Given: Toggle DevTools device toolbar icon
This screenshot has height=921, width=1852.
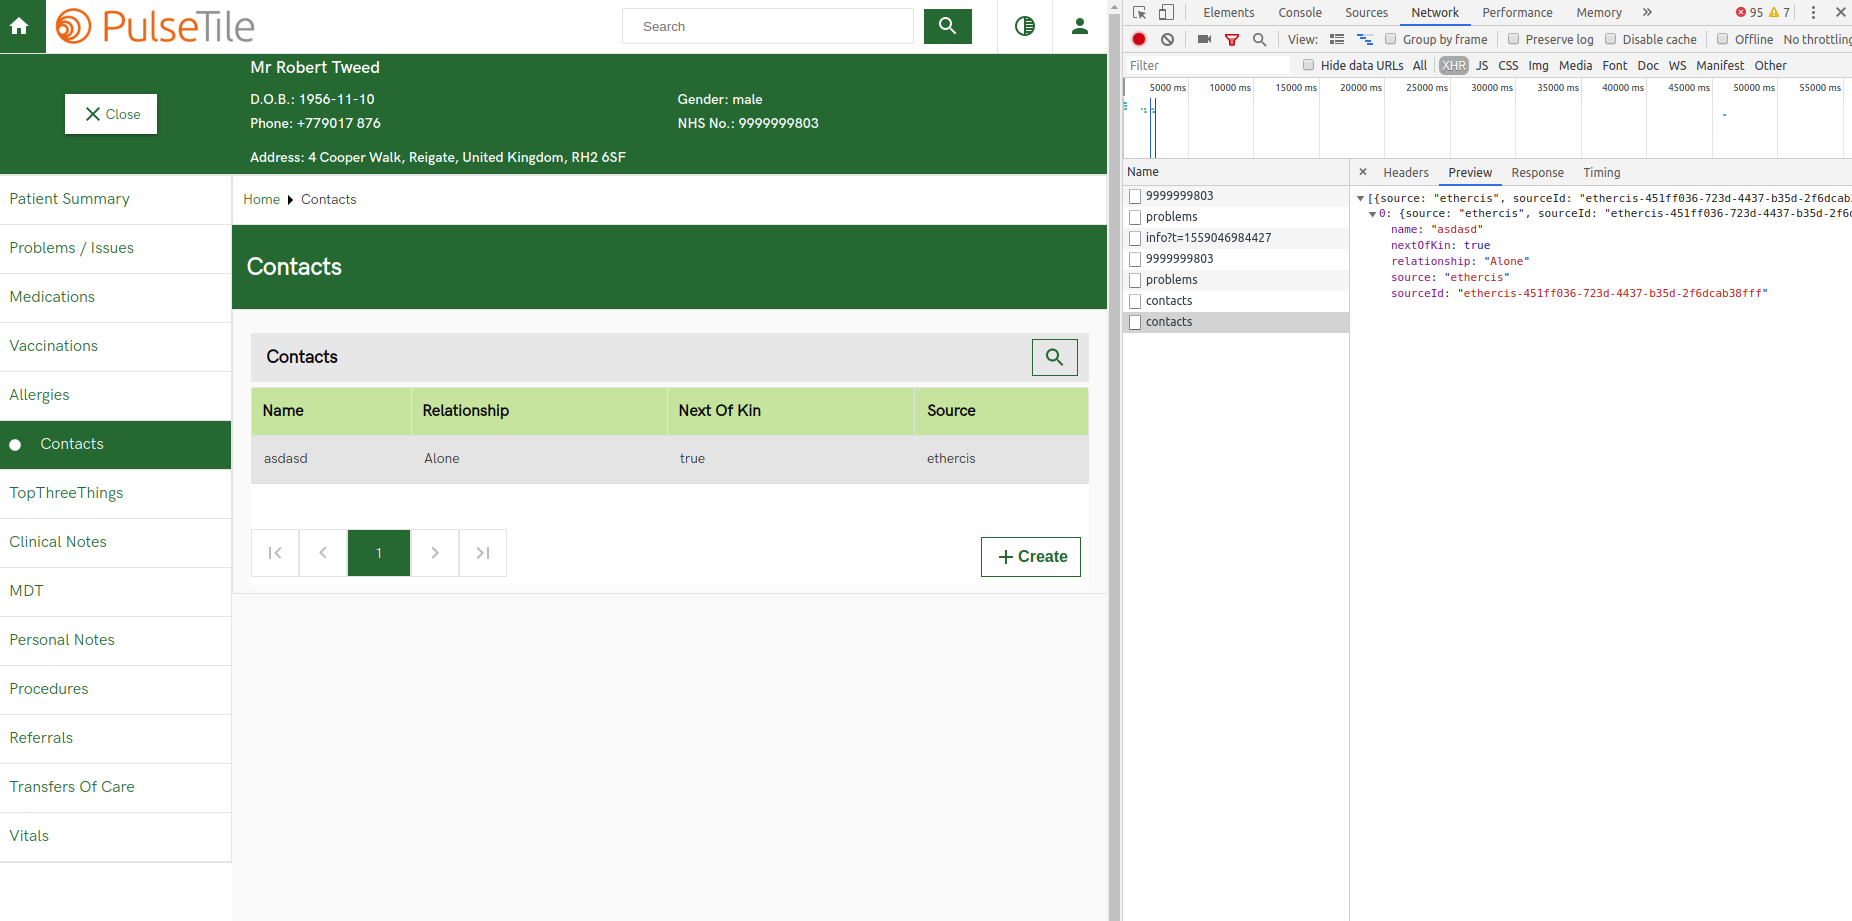Looking at the screenshot, I should (1166, 12).
